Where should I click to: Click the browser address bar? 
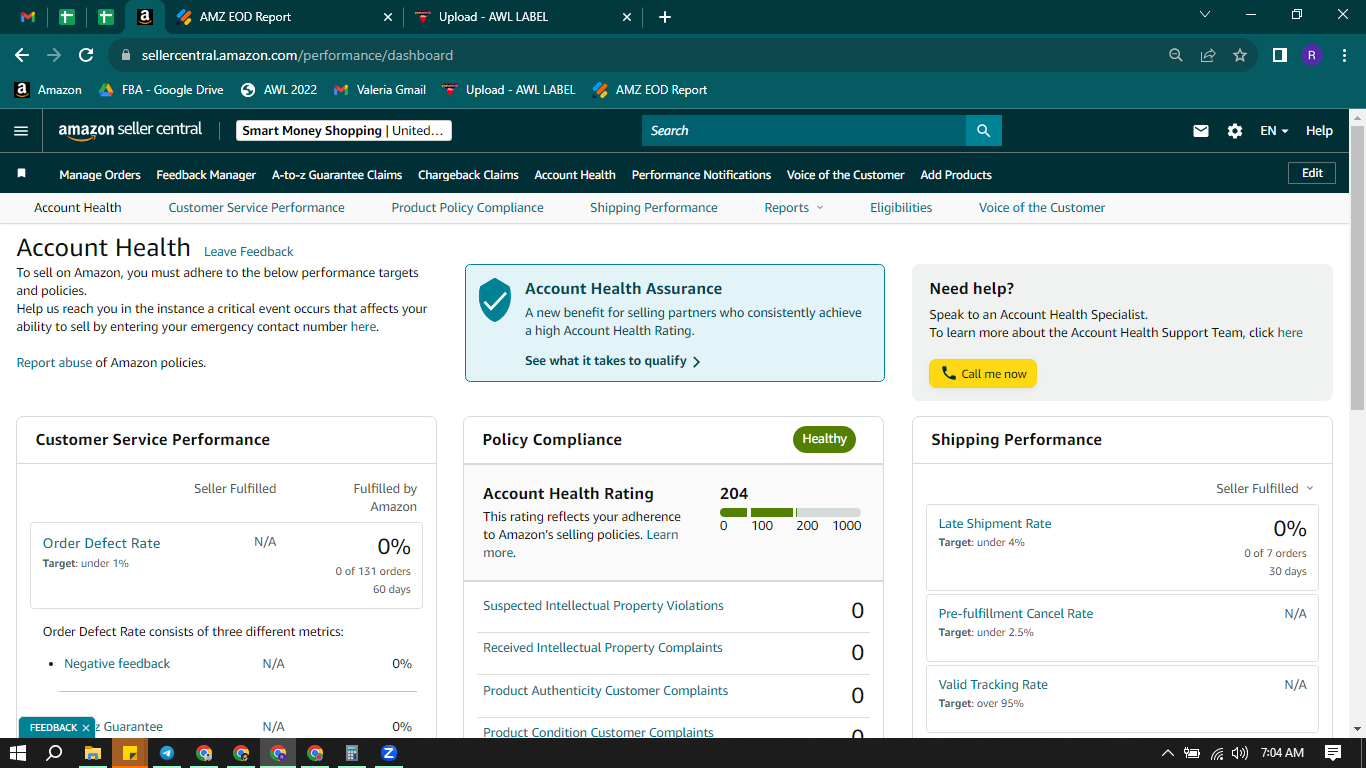pyautogui.click(x=640, y=55)
